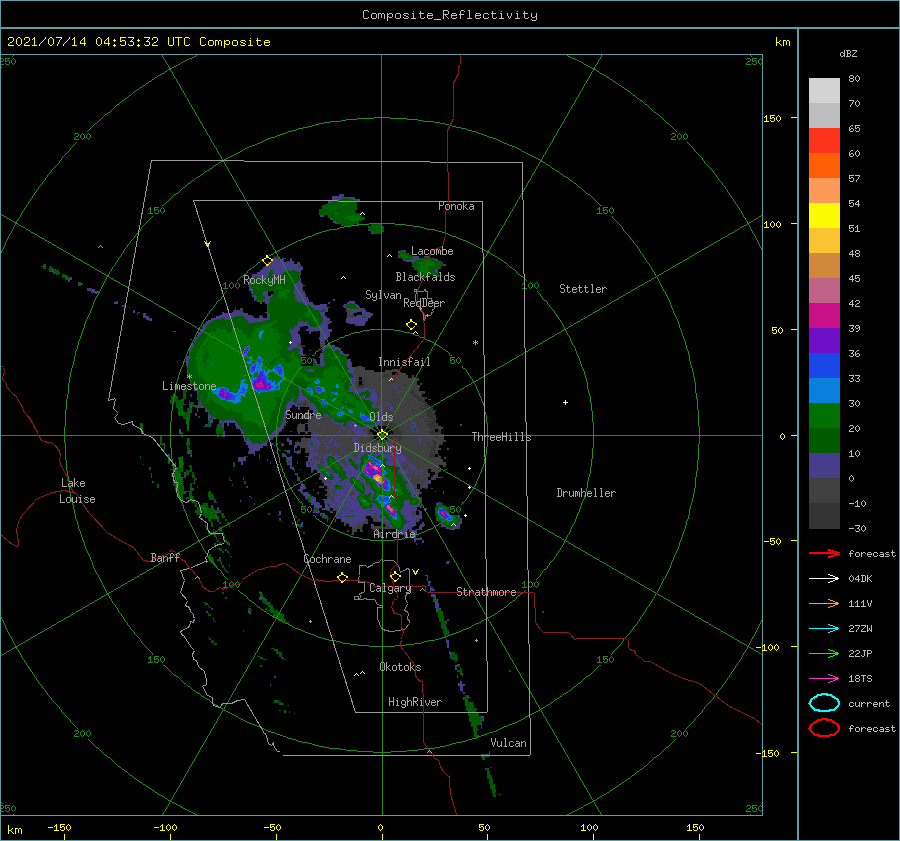Click the white 04DK arrow legend icon
Image resolution: width=900 pixels, height=841 pixels.
coord(825,579)
